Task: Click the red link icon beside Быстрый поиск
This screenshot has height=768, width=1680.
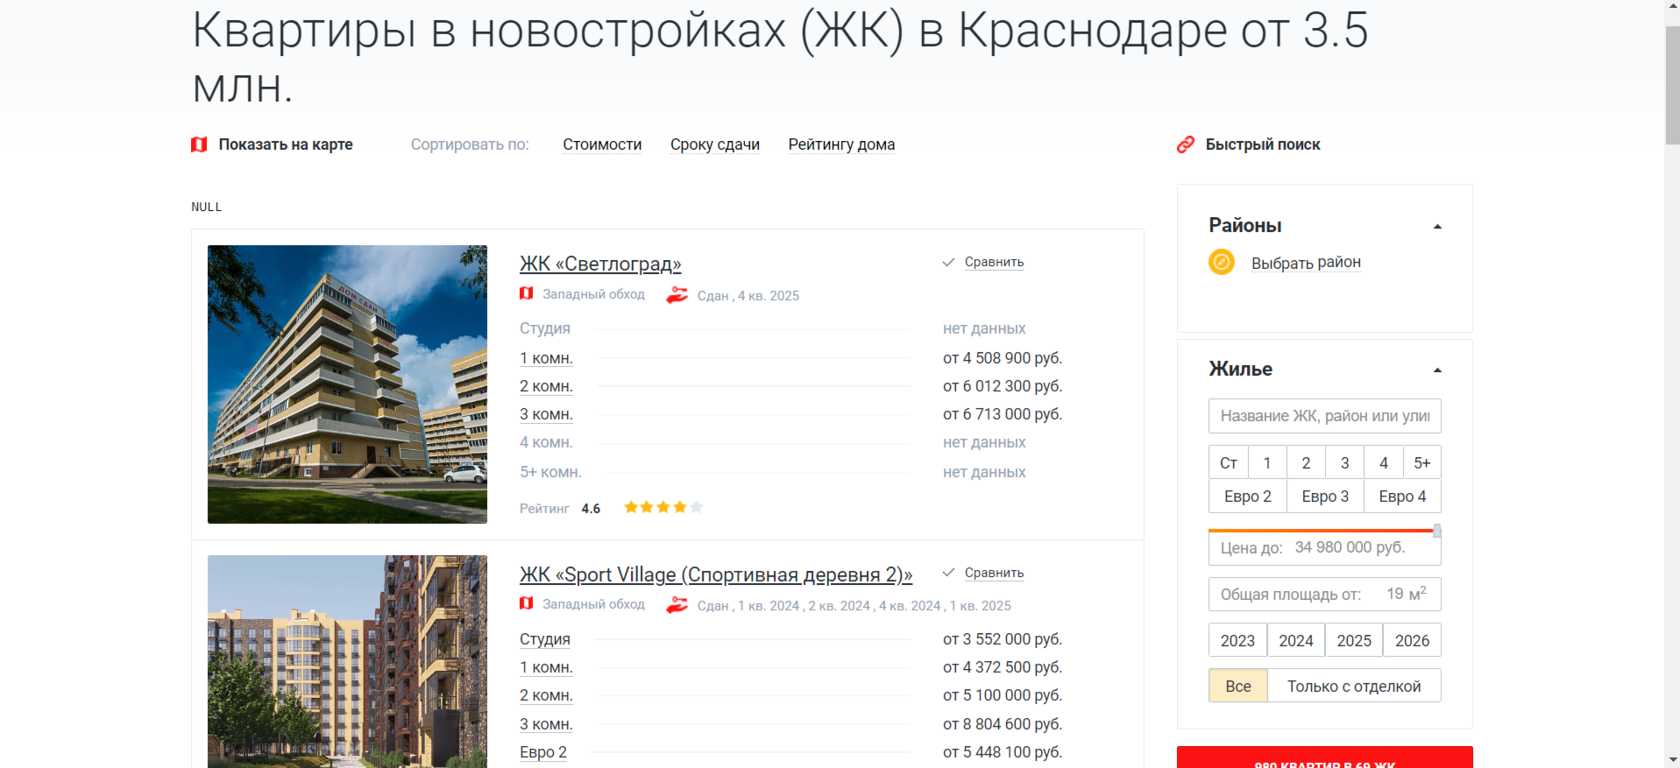Action: tap(1186, 145)
